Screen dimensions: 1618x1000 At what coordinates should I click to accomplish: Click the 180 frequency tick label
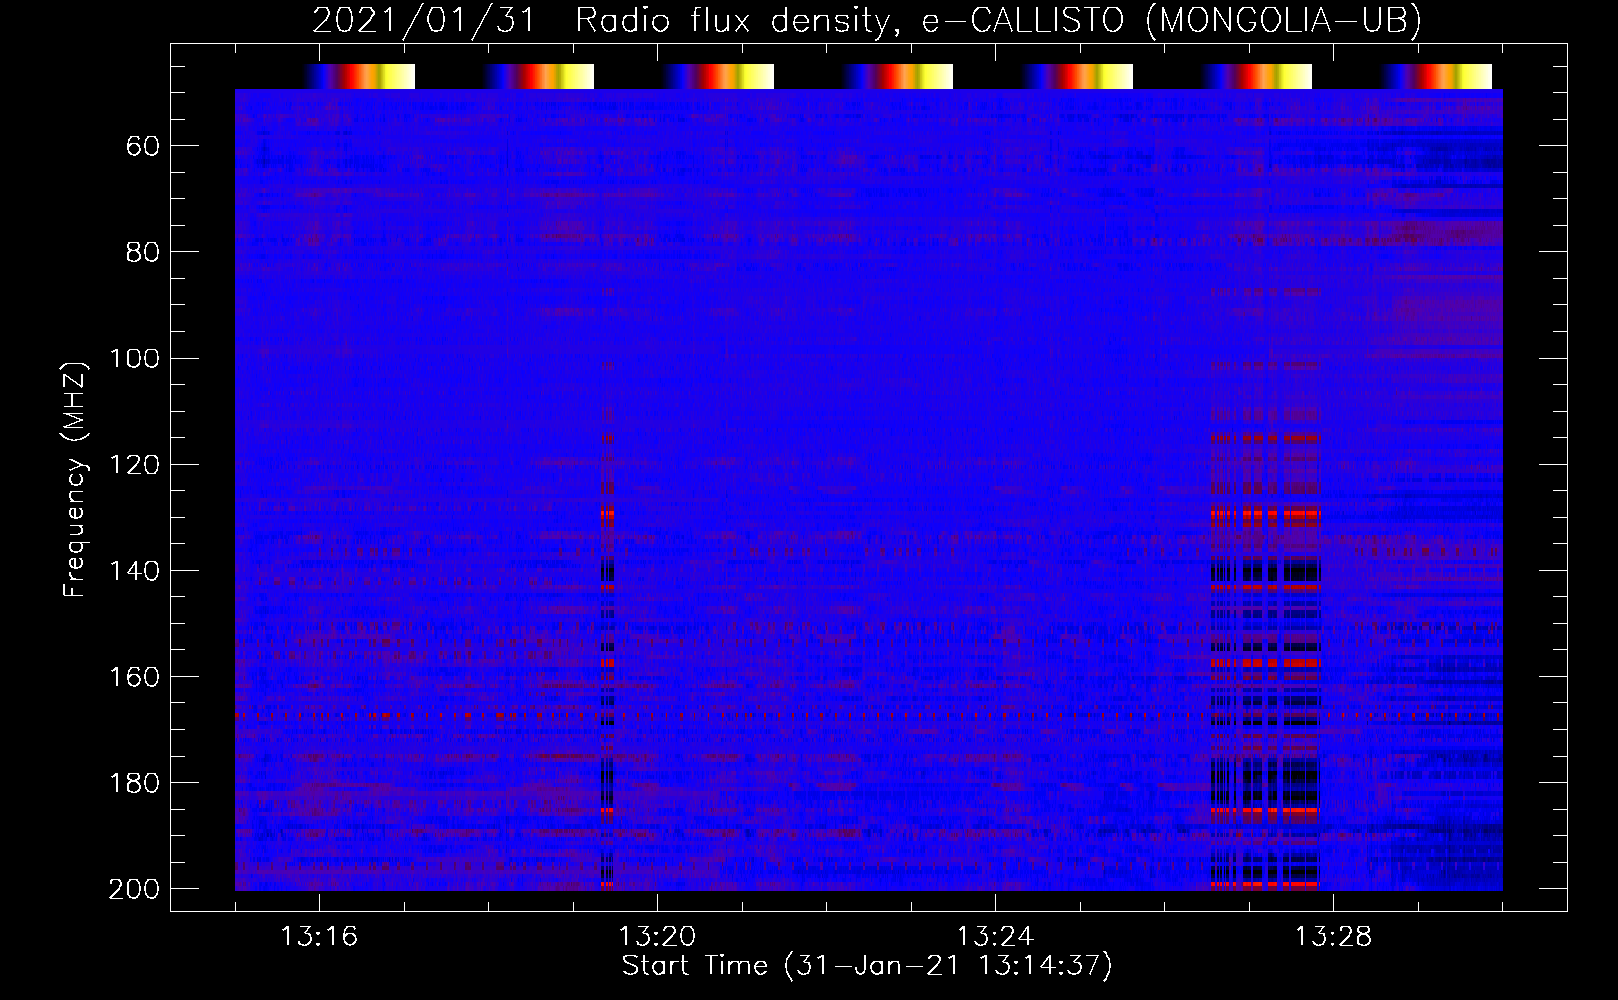(x=134, y=783)
